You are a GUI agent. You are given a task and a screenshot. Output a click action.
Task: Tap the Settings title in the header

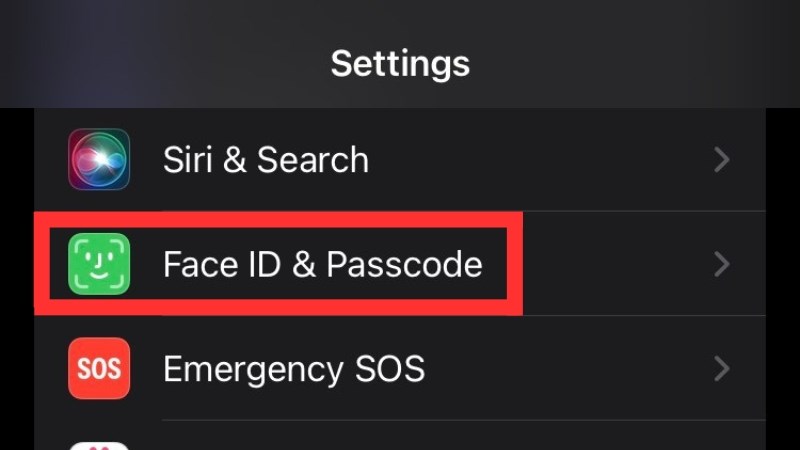pyautogui.click(x=400, y=64)
